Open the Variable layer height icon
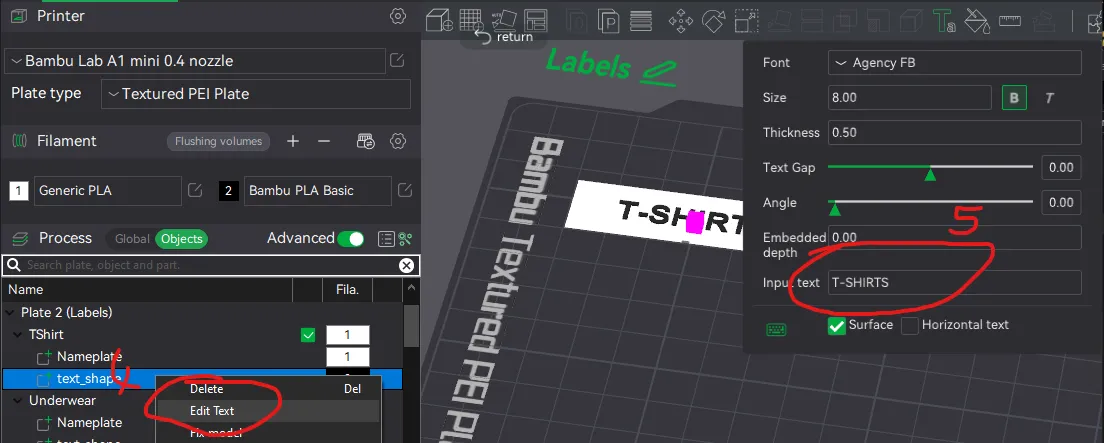The image size is (1104, 443). [x=641, y=20]
